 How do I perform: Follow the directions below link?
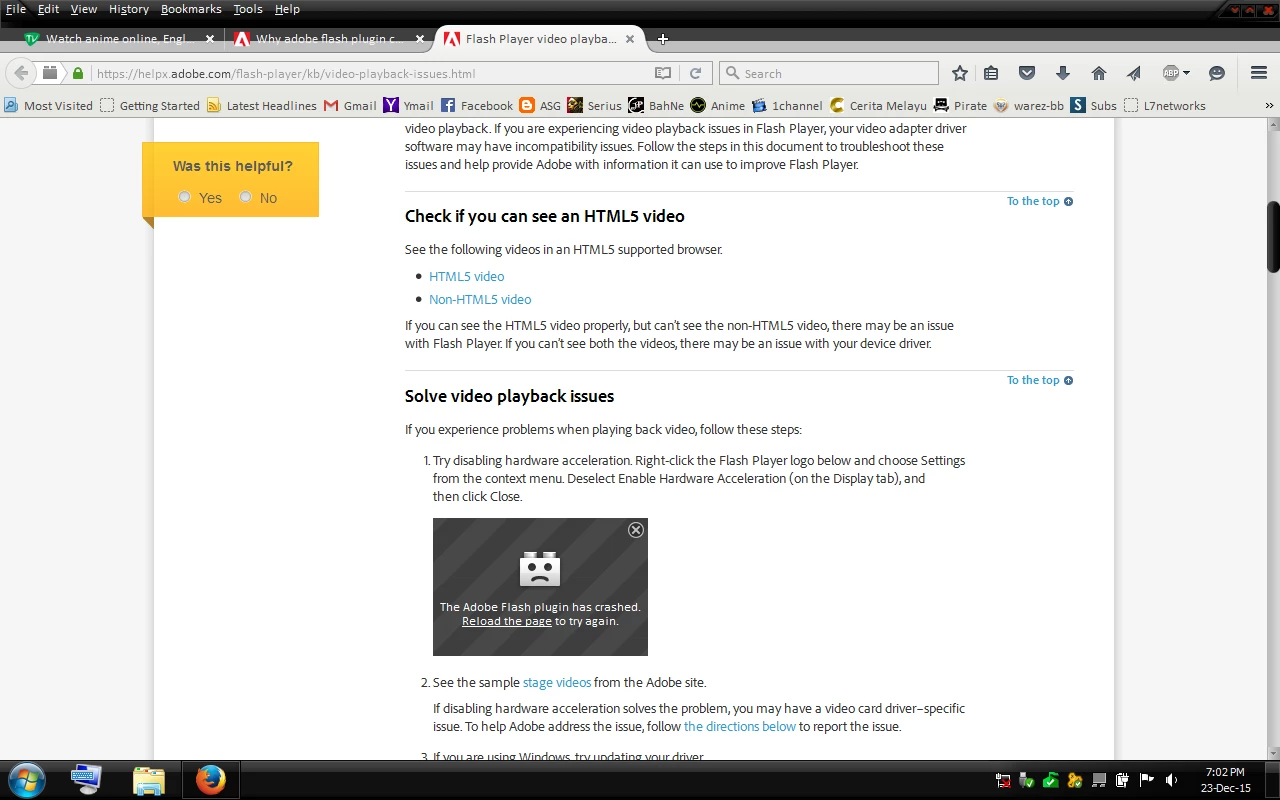tap(740, 726)
